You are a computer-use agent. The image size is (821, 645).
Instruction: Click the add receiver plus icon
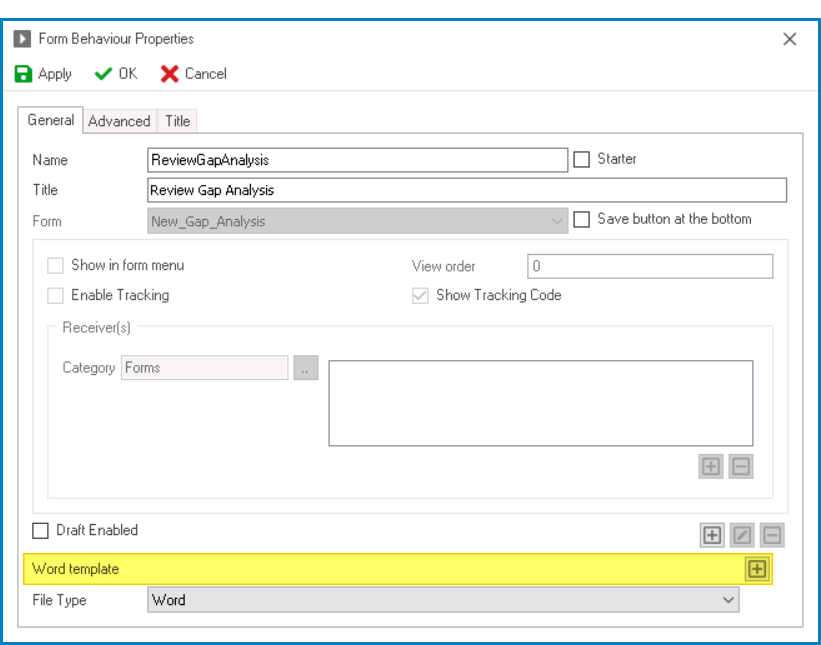click(710, 466)
